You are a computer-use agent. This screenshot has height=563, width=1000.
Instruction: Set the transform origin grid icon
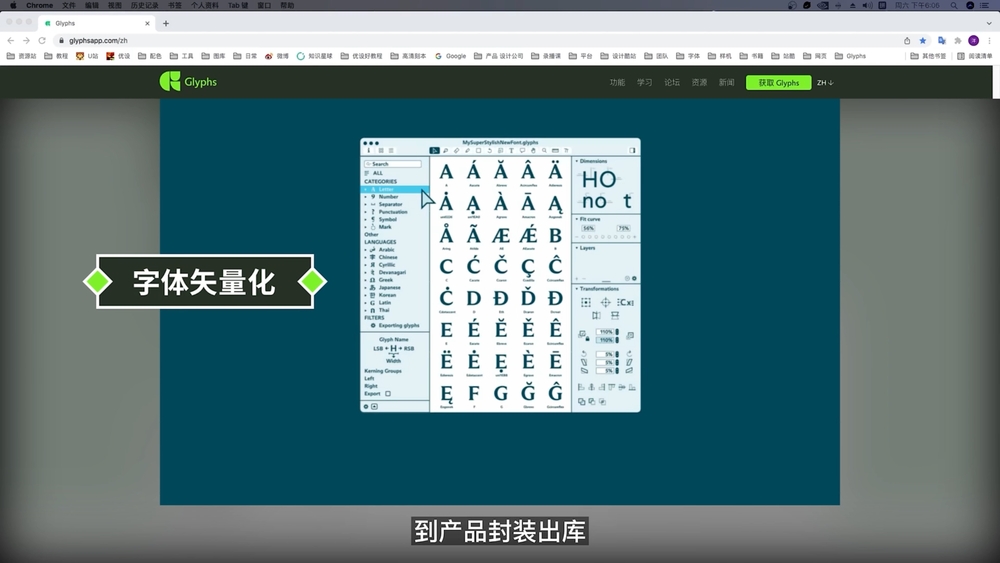tap(586, 302)
